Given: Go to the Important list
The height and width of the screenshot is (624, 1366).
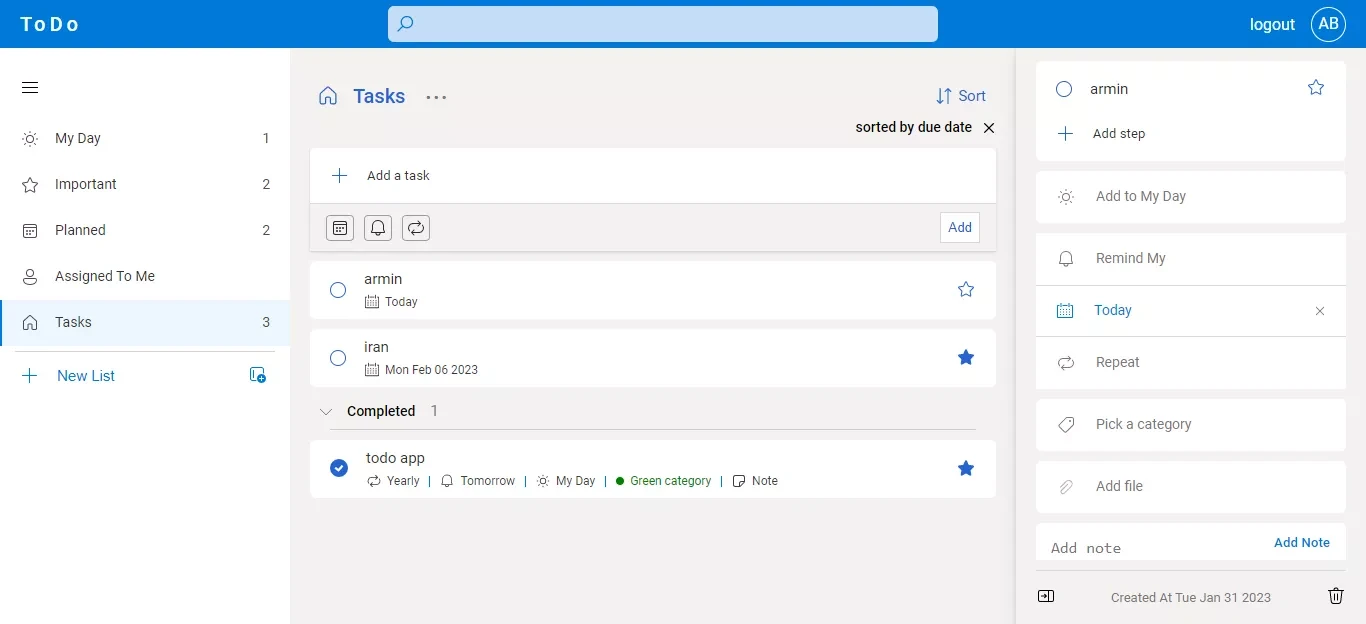Looking at the screenshot, I should [x=85, y=184].
